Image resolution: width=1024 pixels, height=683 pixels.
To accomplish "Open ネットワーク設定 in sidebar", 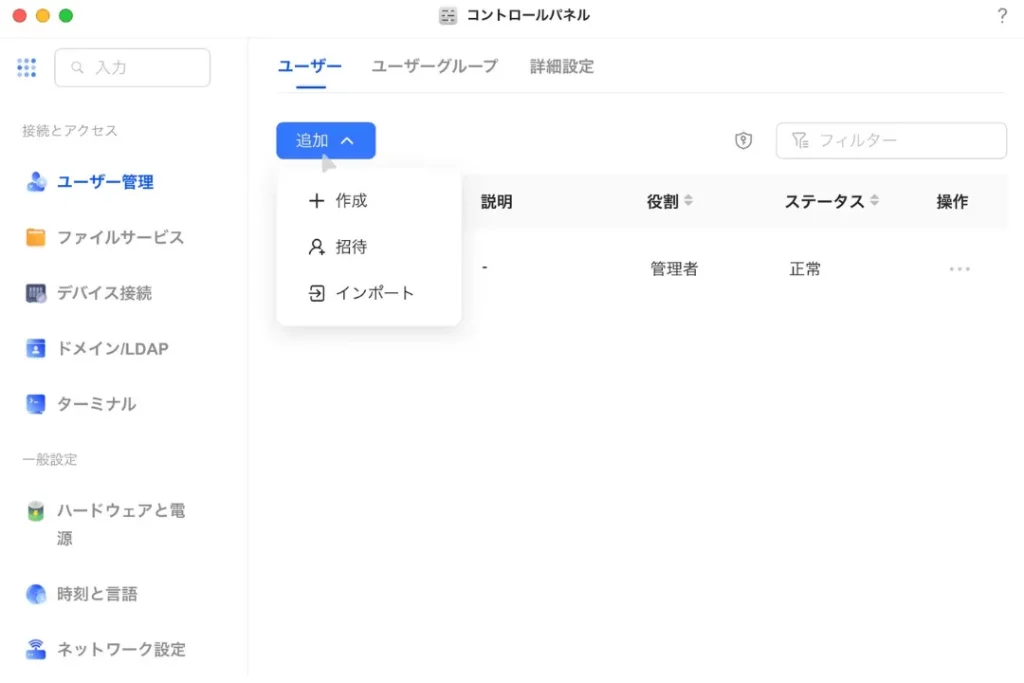I will click(x=120, y=649).
